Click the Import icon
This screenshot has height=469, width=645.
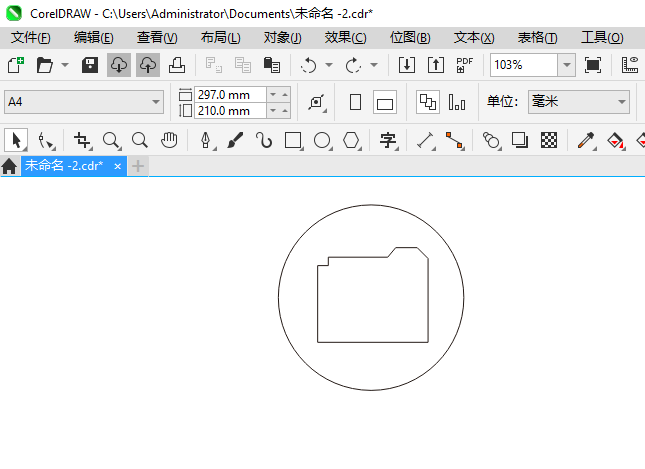coord(407,65)
